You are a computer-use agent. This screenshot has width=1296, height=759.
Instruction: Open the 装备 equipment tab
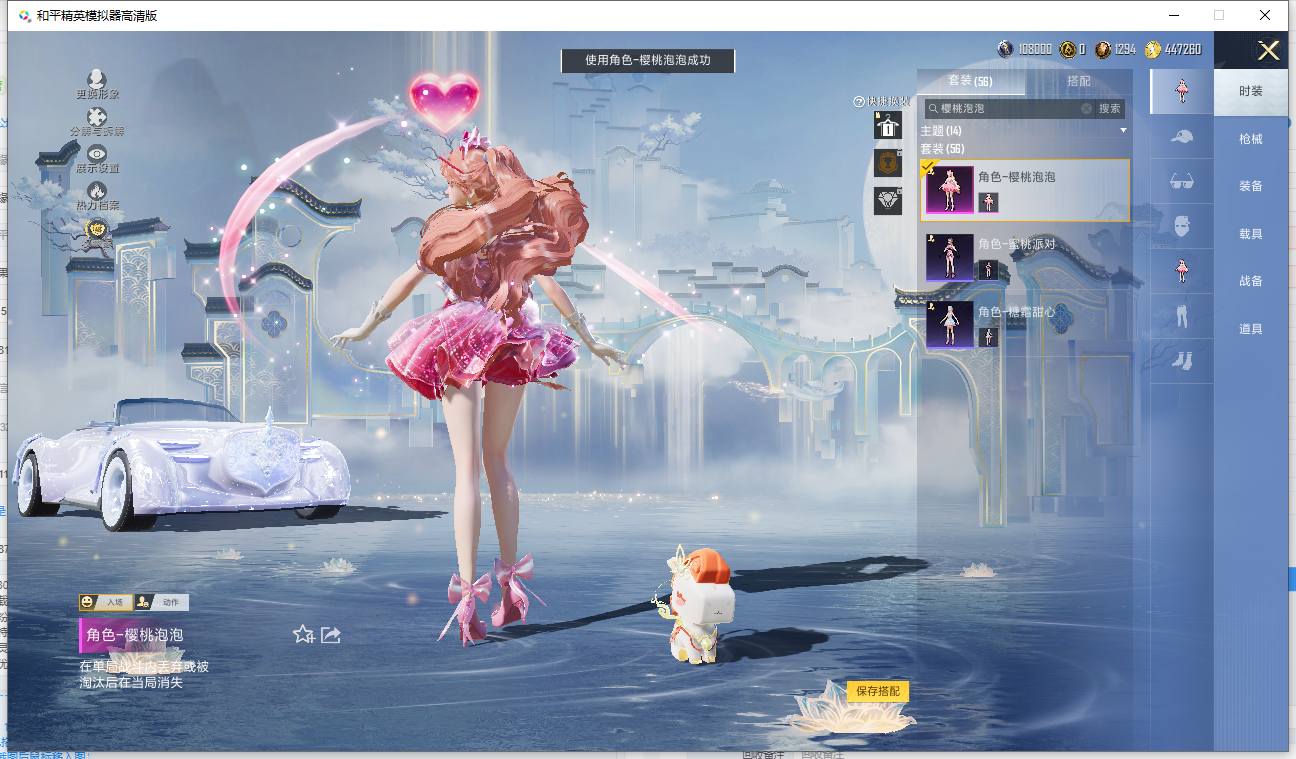(1251, 186)
